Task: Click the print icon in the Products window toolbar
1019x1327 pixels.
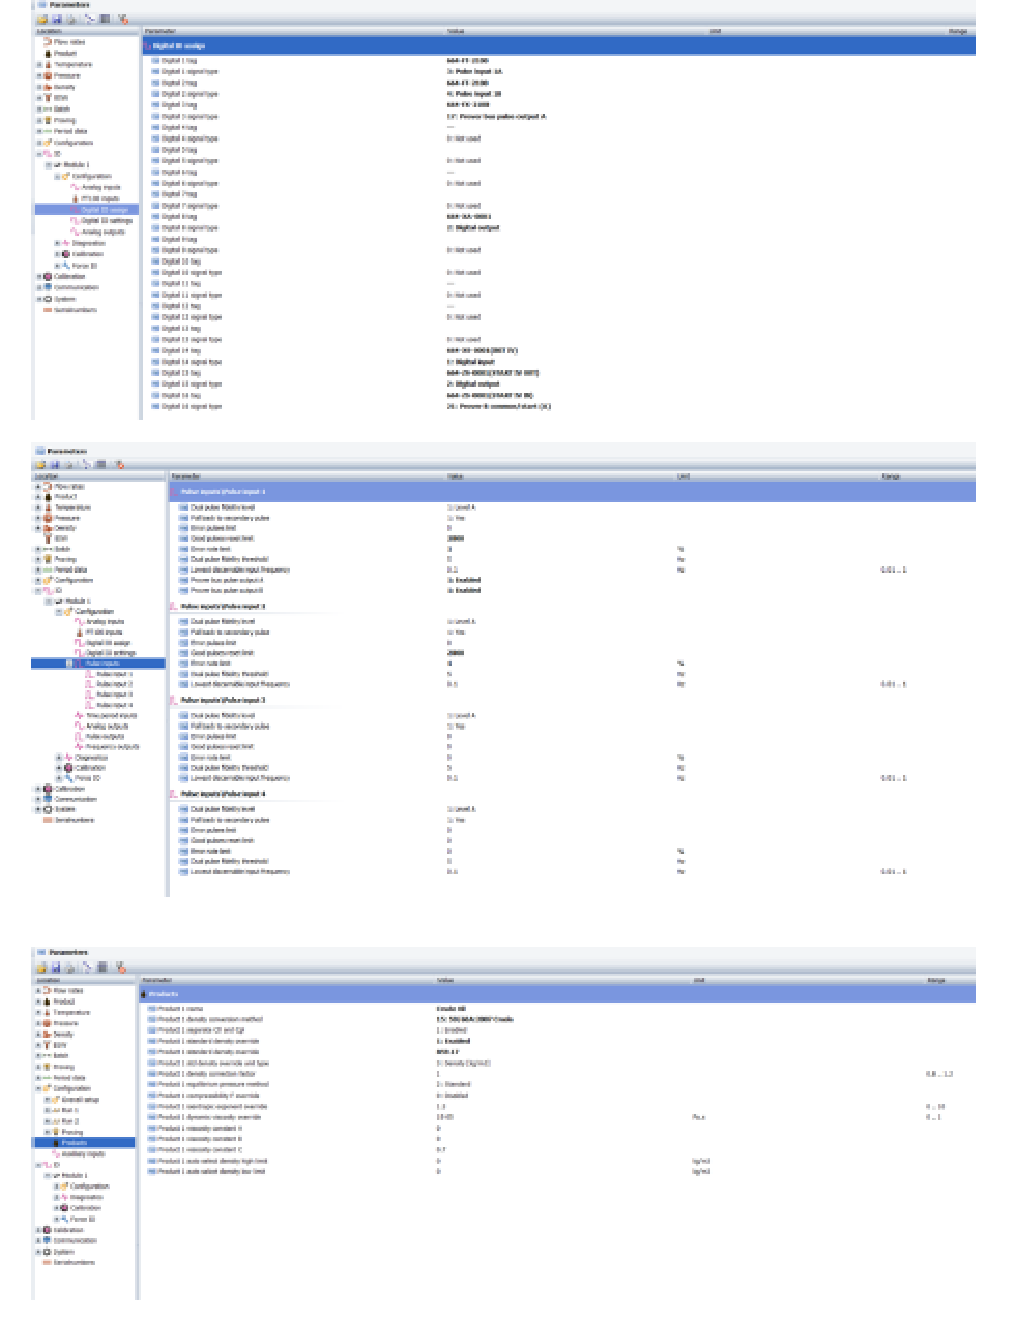Action: (71, 968)
